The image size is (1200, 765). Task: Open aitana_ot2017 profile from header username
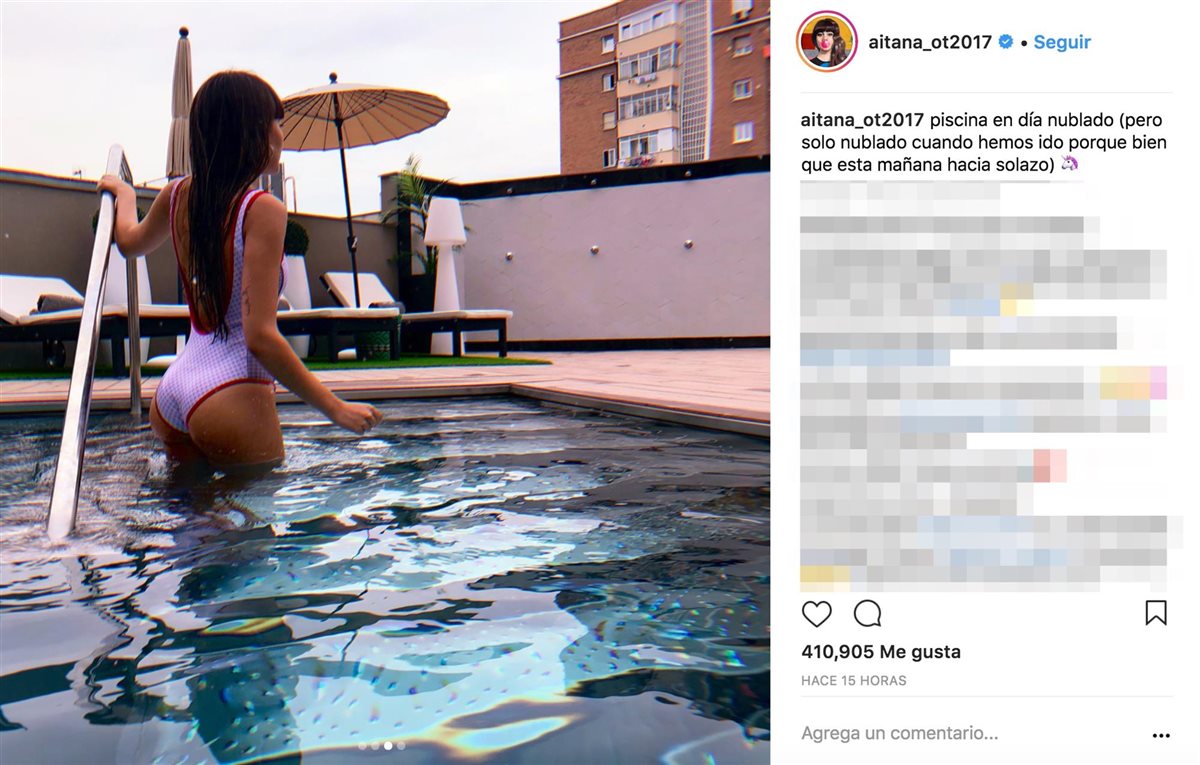(x=930, y=42)
